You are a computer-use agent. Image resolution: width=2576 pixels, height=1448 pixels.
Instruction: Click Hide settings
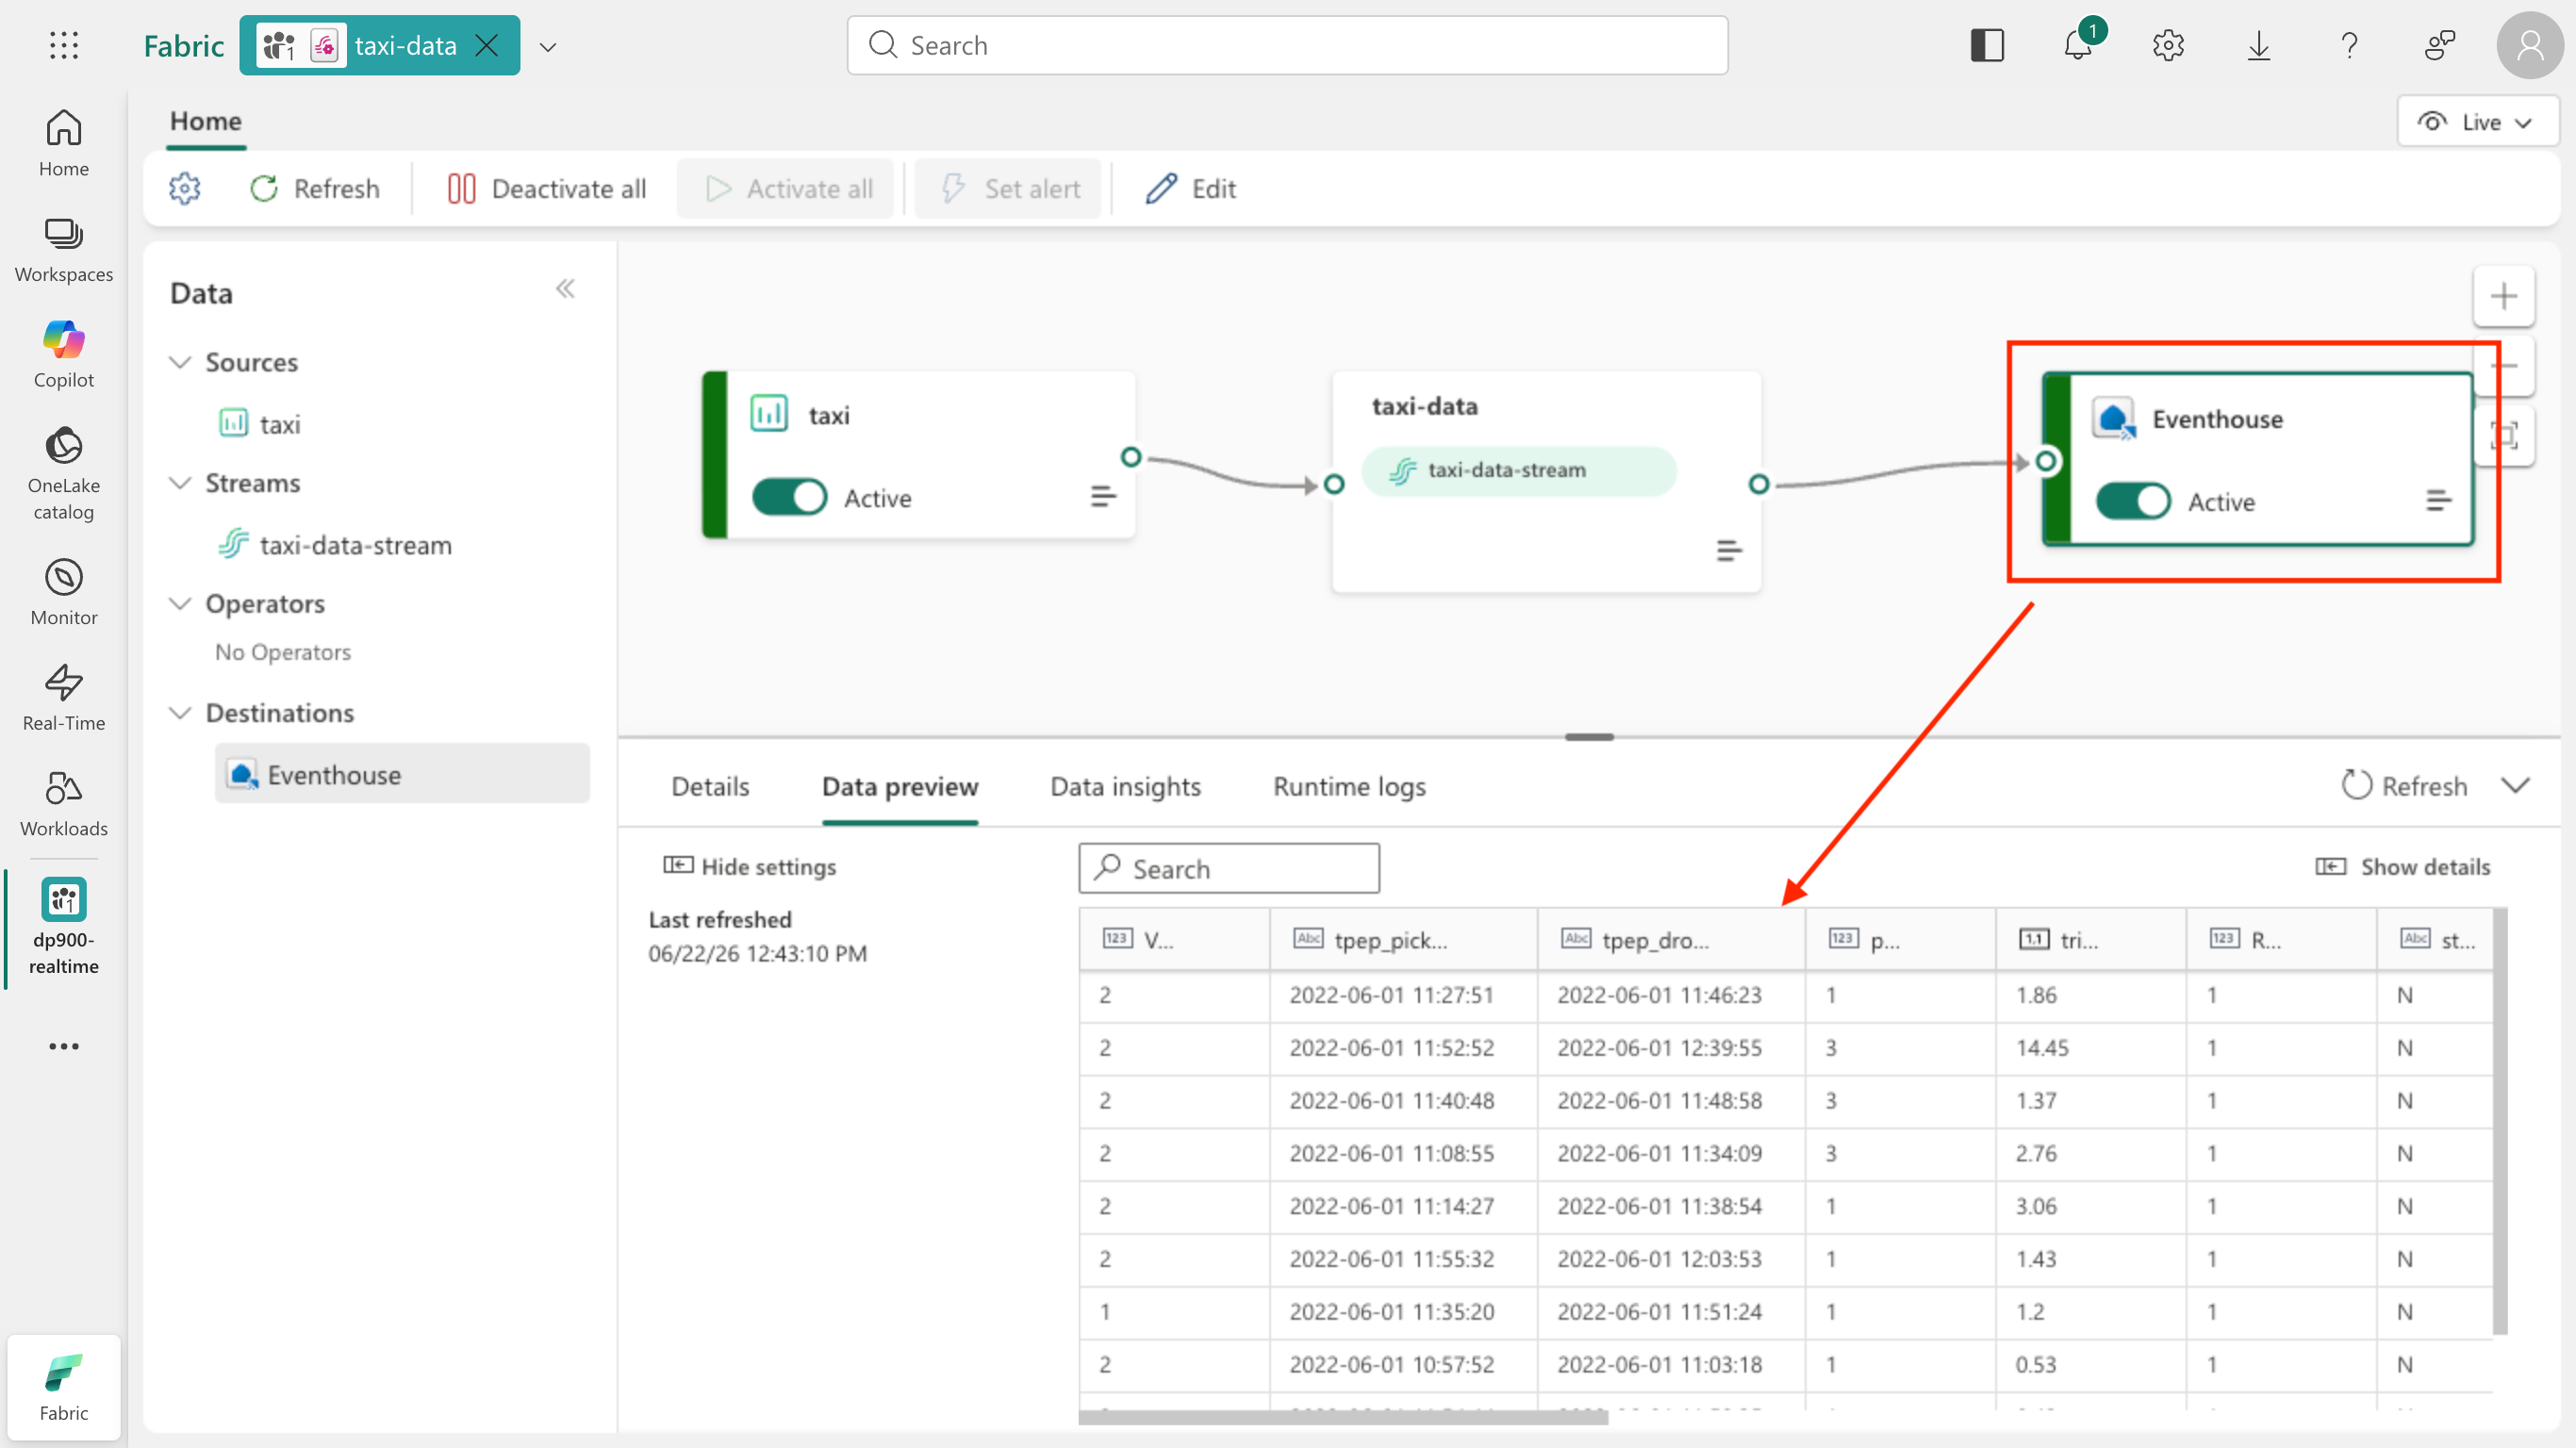coord(750,866)
